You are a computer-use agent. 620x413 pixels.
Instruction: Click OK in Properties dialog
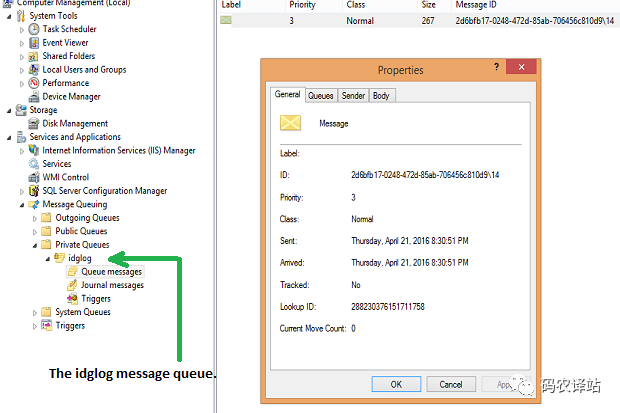tap(396, 384)
